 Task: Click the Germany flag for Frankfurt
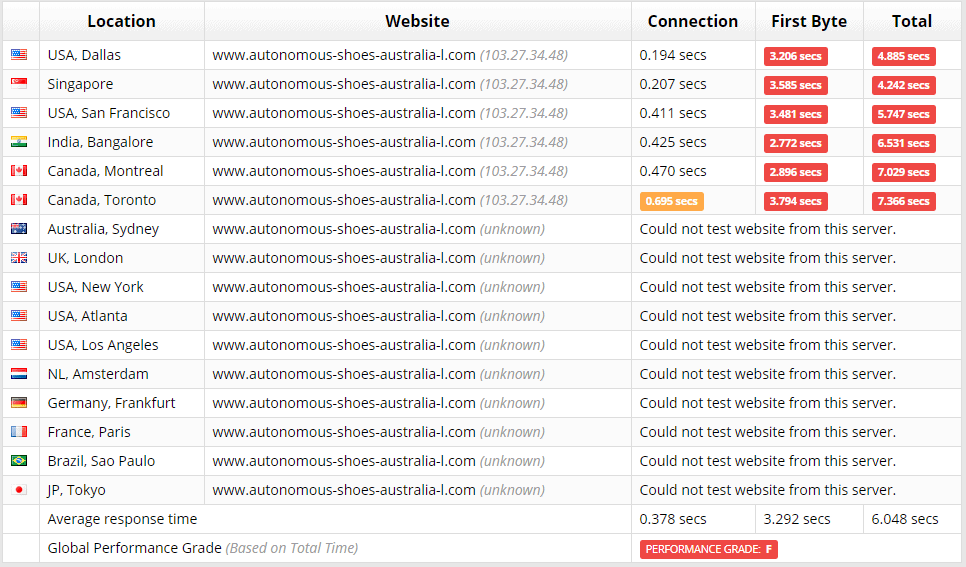pyautogui.click(x=19, y=402)
